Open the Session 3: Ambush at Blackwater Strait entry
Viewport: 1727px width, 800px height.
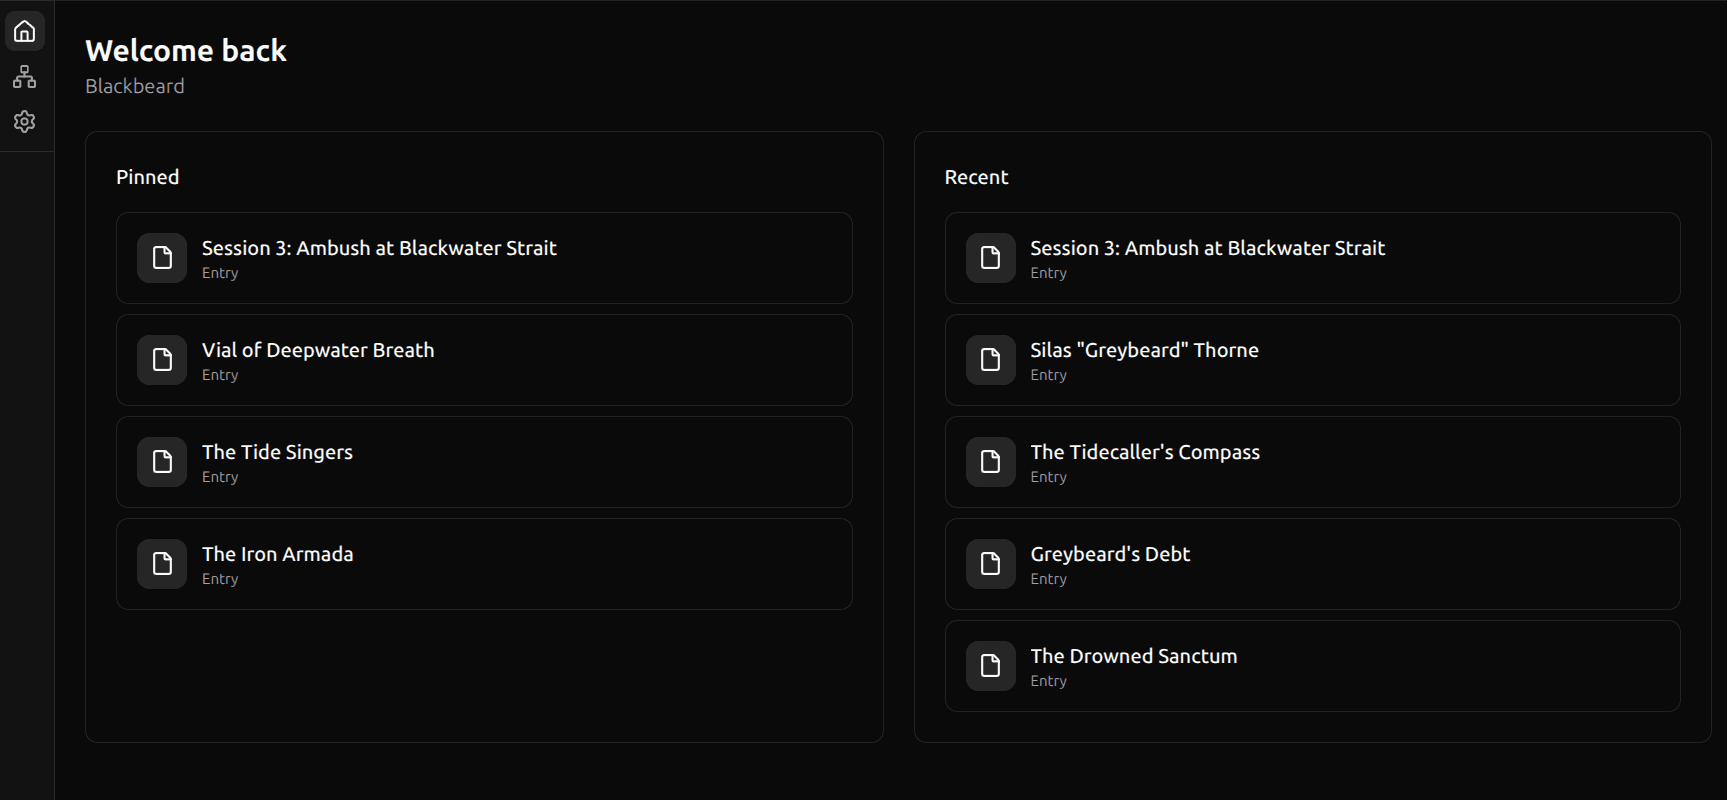[x=379, y=248]
